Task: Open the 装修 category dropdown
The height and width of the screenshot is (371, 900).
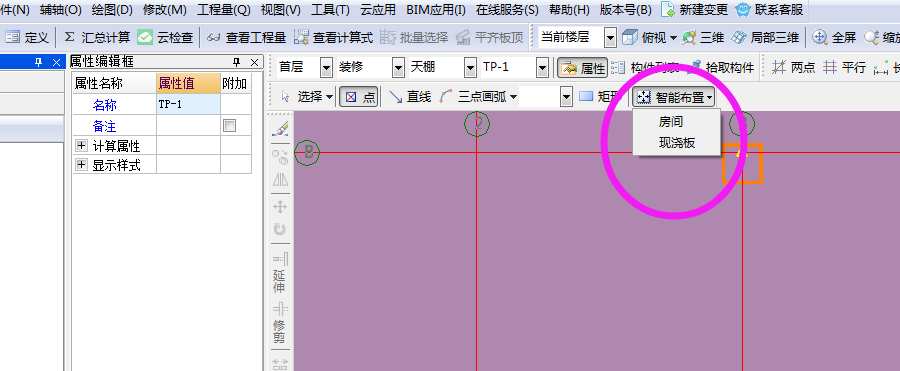Action: [x=398, y=68]
